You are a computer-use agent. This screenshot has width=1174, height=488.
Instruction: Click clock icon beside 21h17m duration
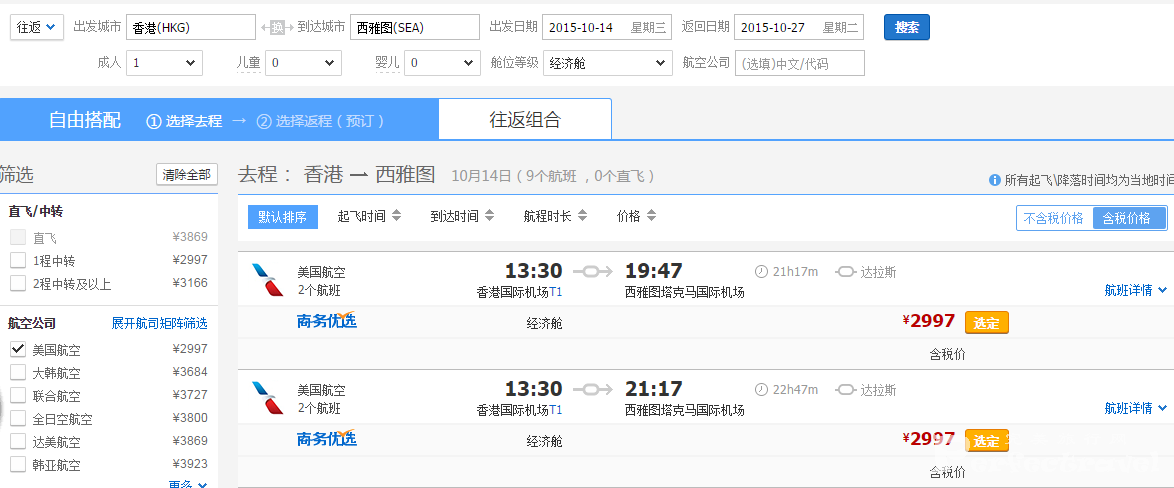coord(761,272)
